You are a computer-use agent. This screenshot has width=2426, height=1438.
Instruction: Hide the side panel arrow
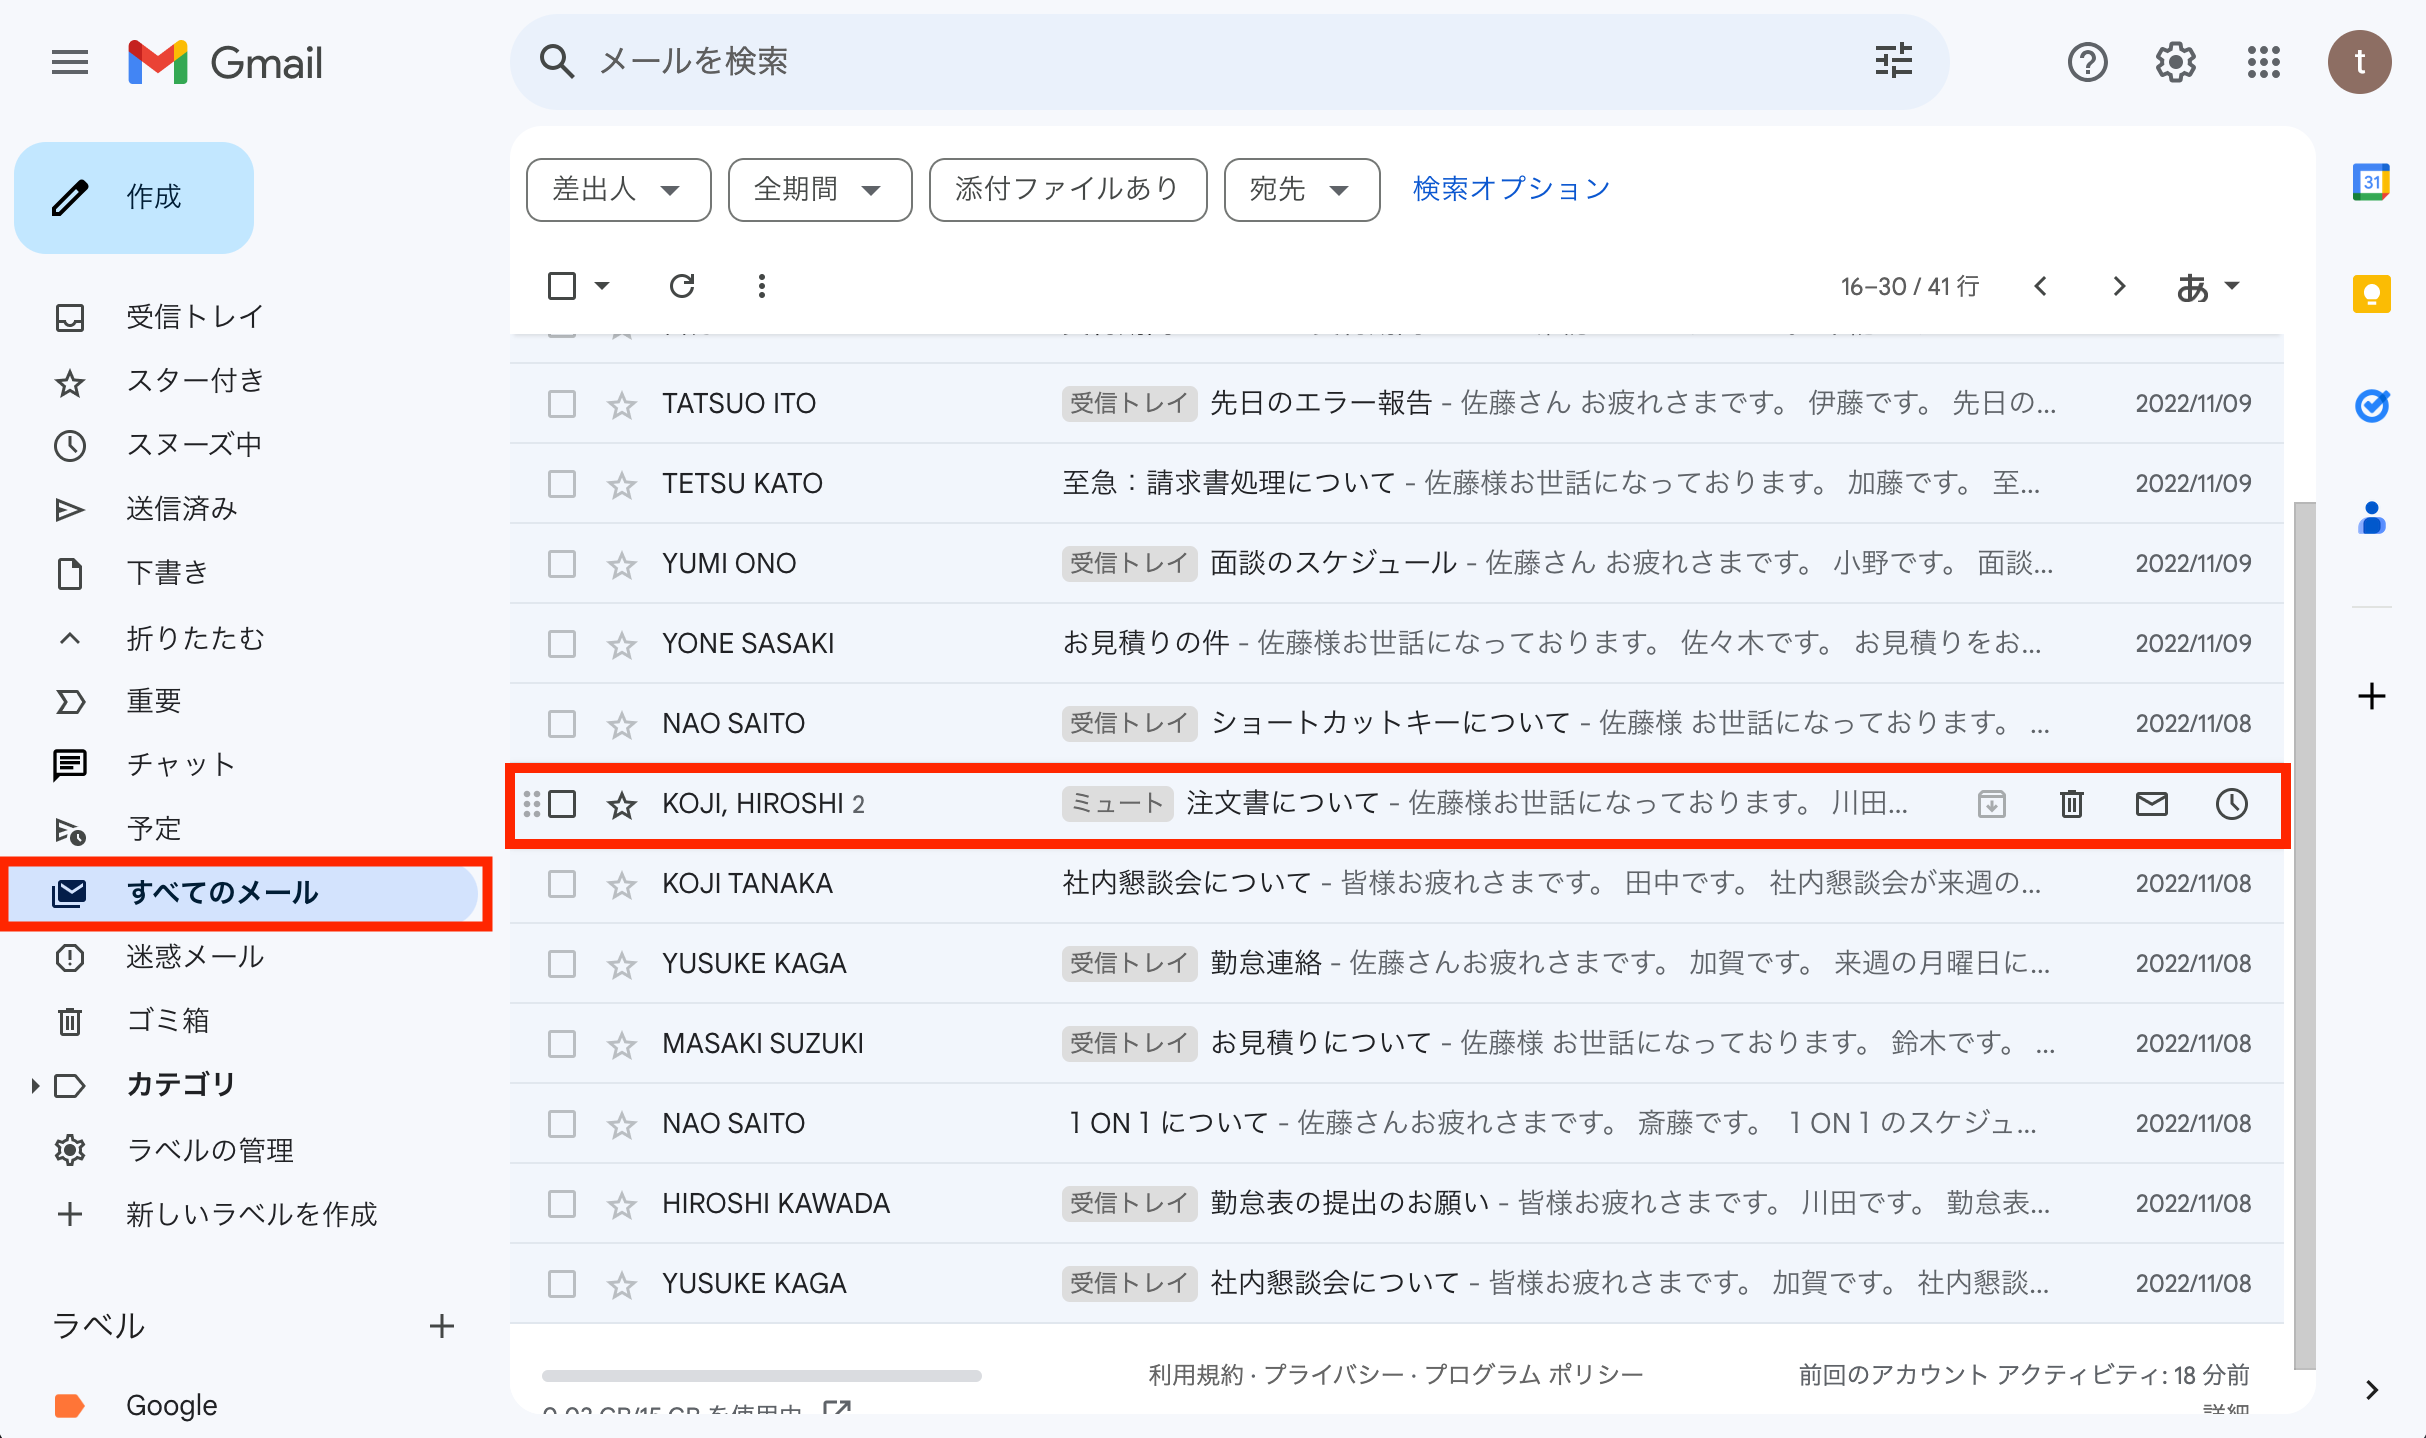coord(2371,1390)
